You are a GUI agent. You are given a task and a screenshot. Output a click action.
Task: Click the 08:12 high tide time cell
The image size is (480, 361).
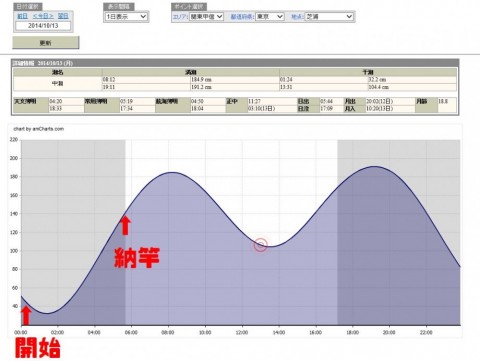(146, 80)
